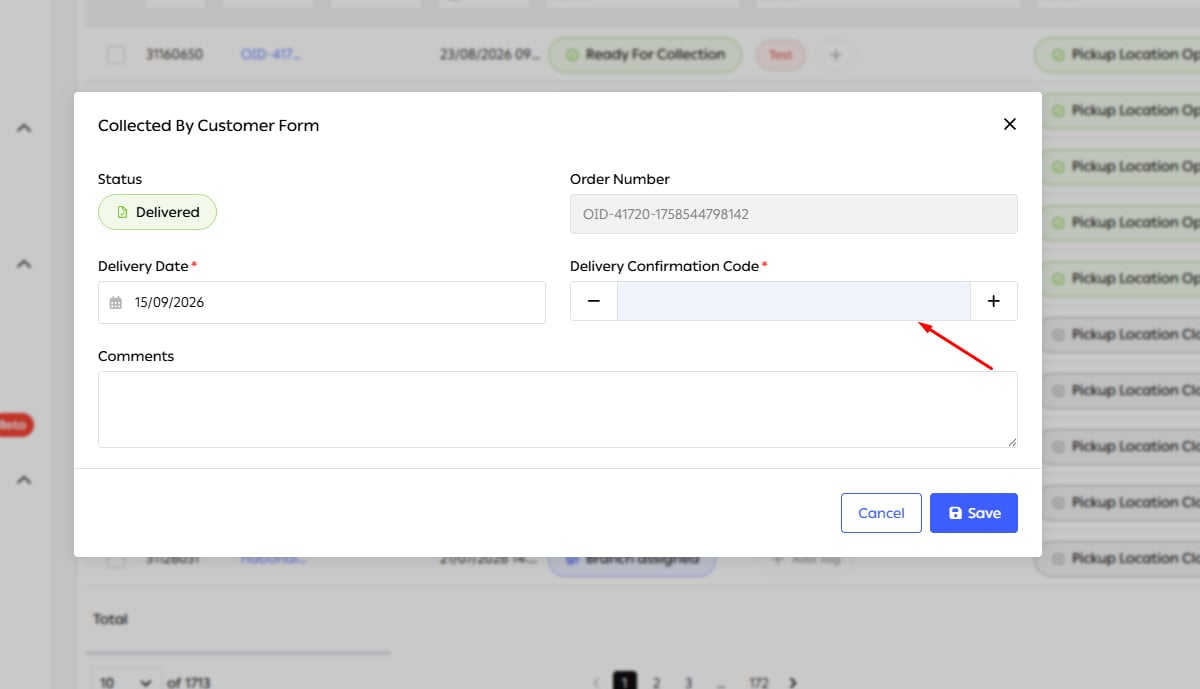
Task: Go to the previous page with the arrow
Action: [595, 682]
